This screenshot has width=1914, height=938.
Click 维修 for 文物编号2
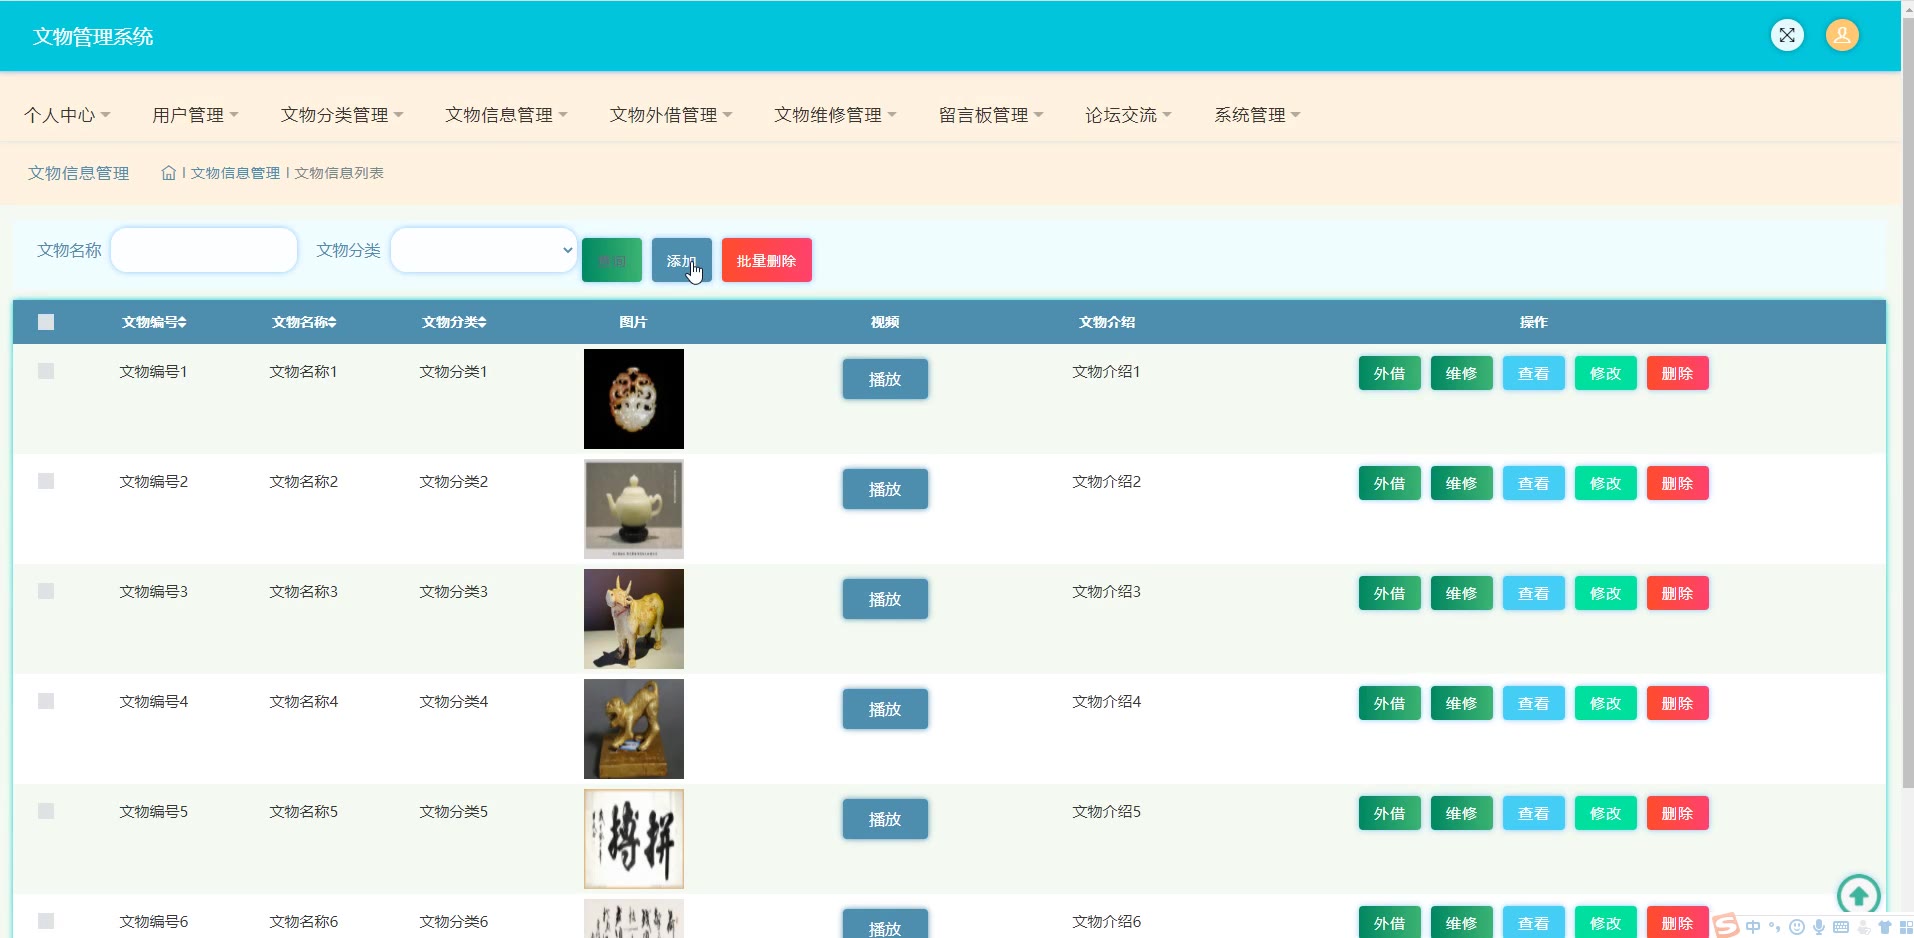point(1461,483)
